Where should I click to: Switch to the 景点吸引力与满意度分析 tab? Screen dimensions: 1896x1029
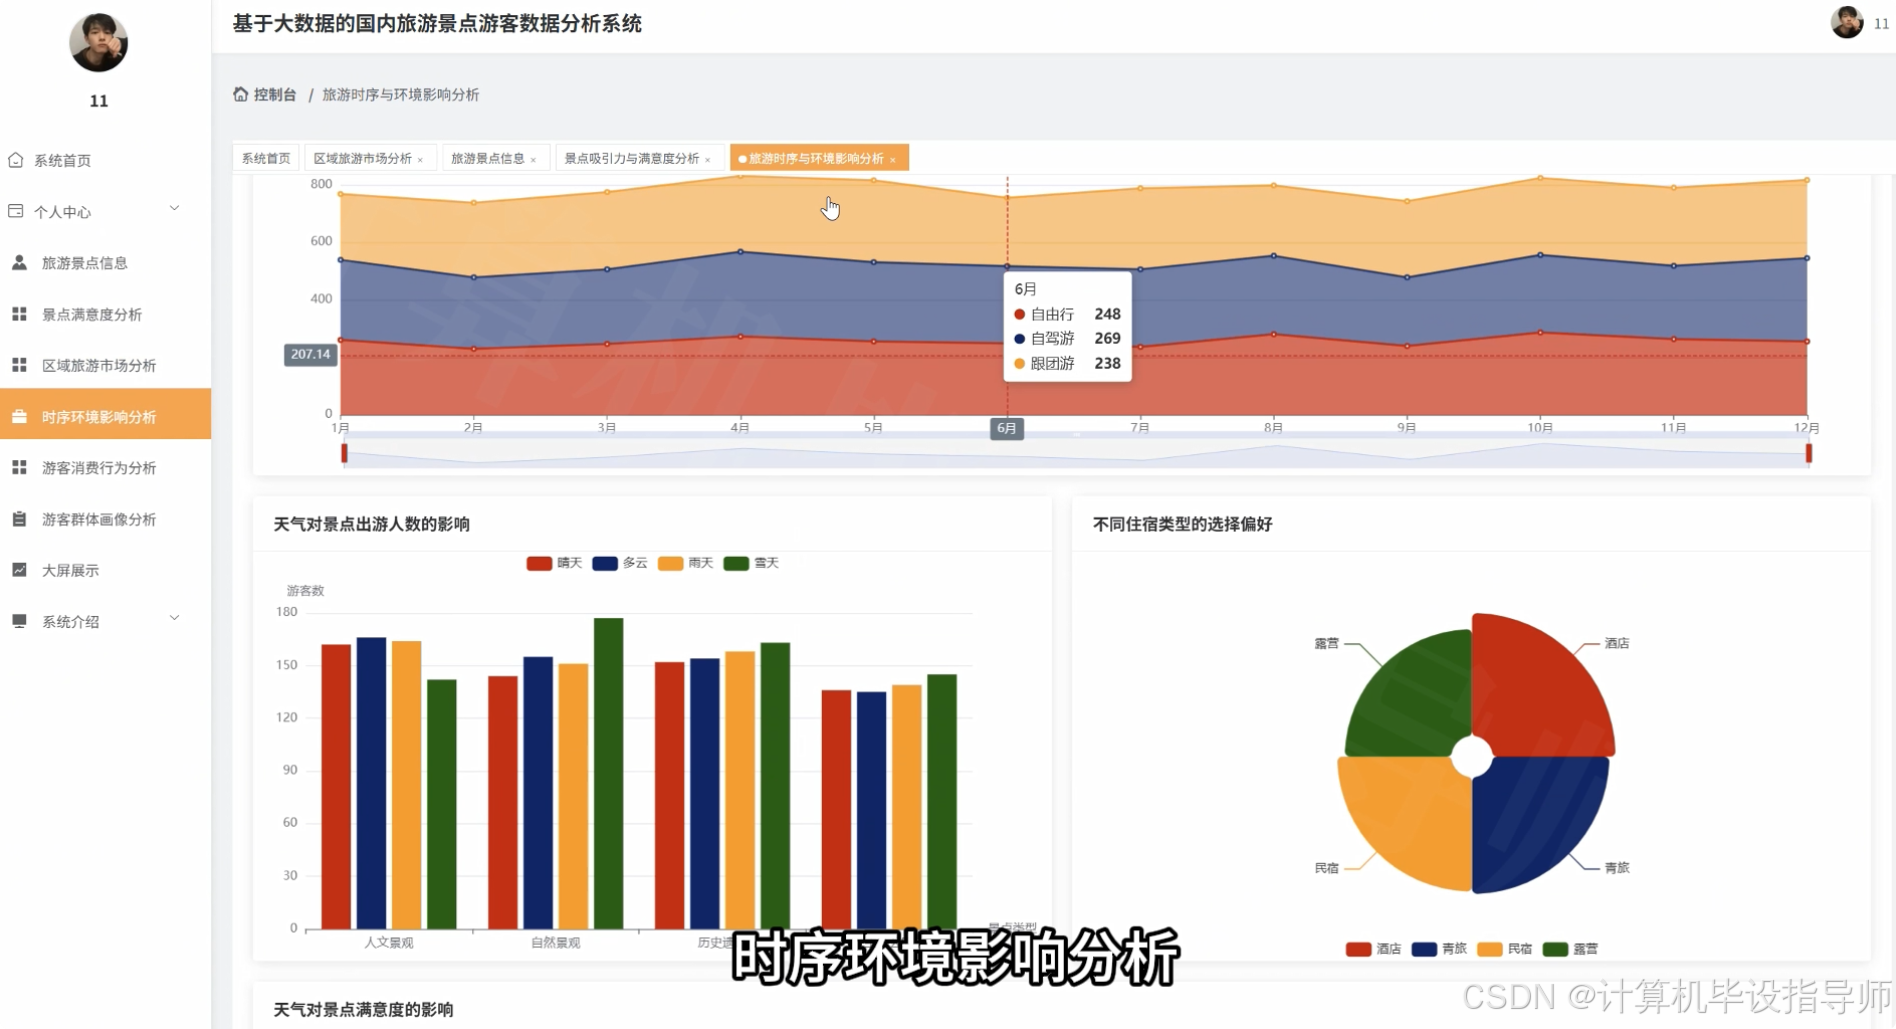tap(632, 158)
